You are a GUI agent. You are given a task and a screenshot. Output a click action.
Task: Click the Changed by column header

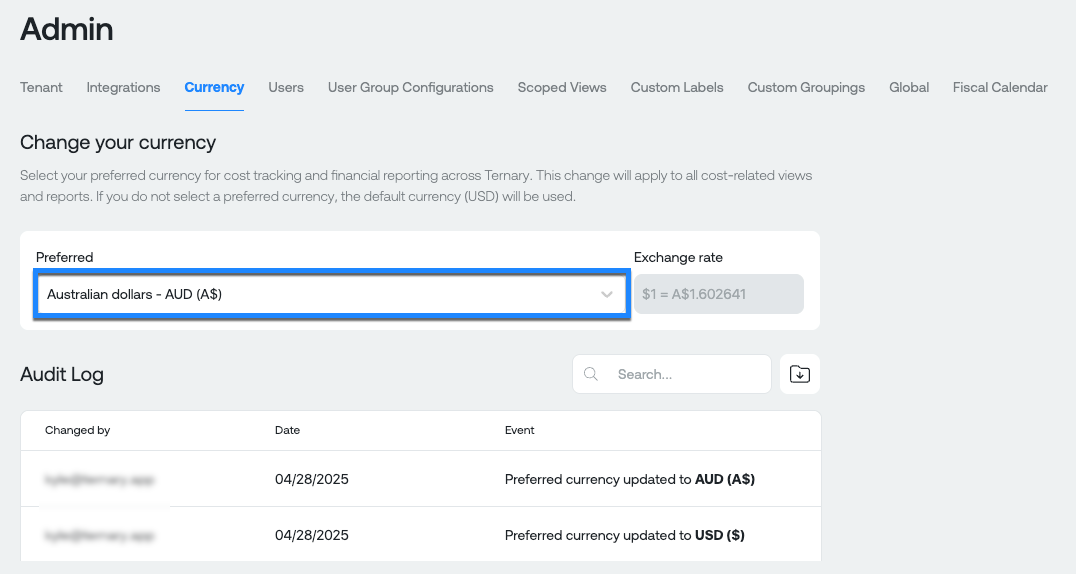78,430
